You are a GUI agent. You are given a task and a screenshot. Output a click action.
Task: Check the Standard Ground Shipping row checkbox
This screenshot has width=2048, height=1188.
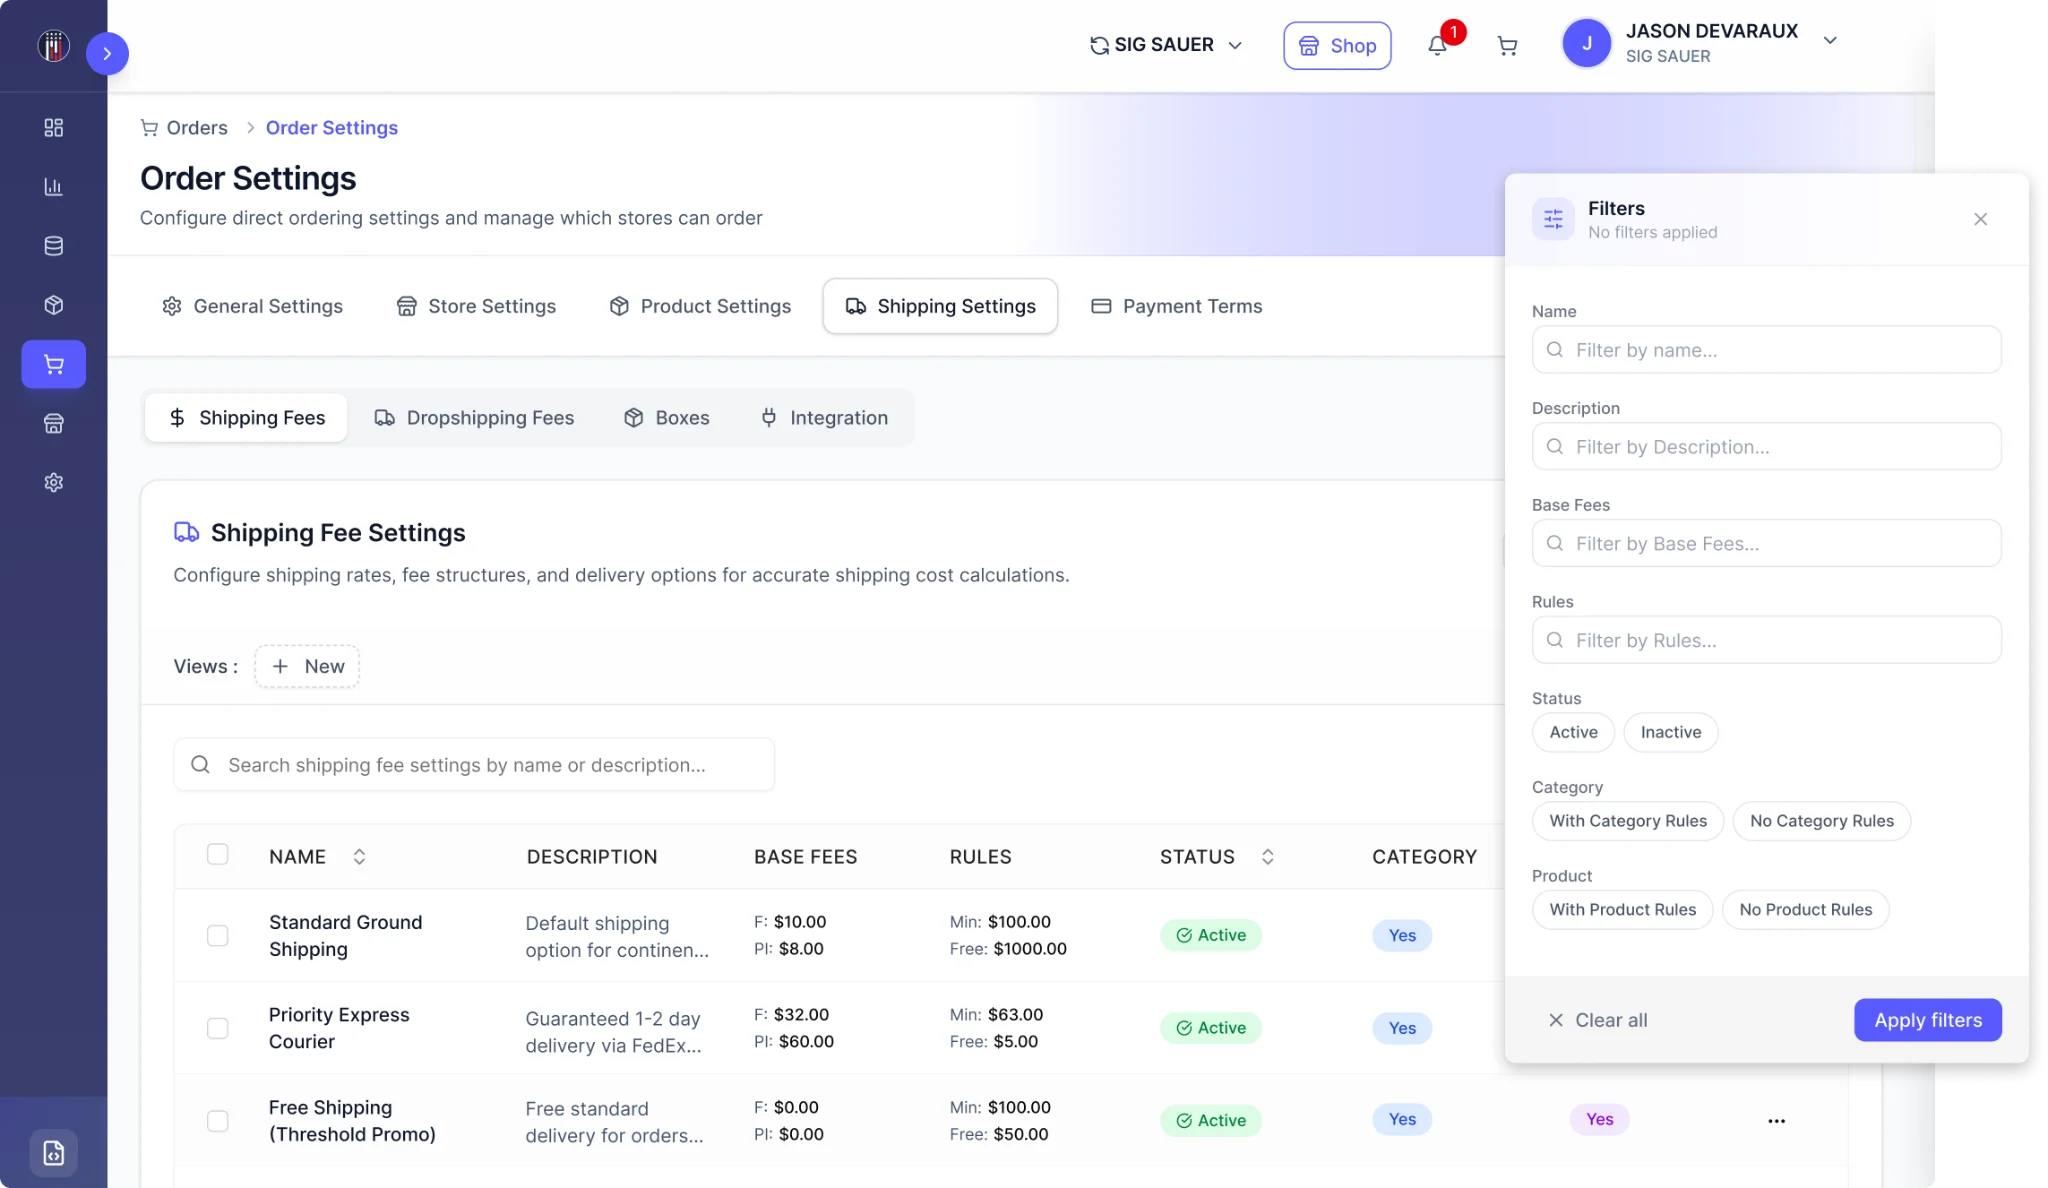pos(217,936)
